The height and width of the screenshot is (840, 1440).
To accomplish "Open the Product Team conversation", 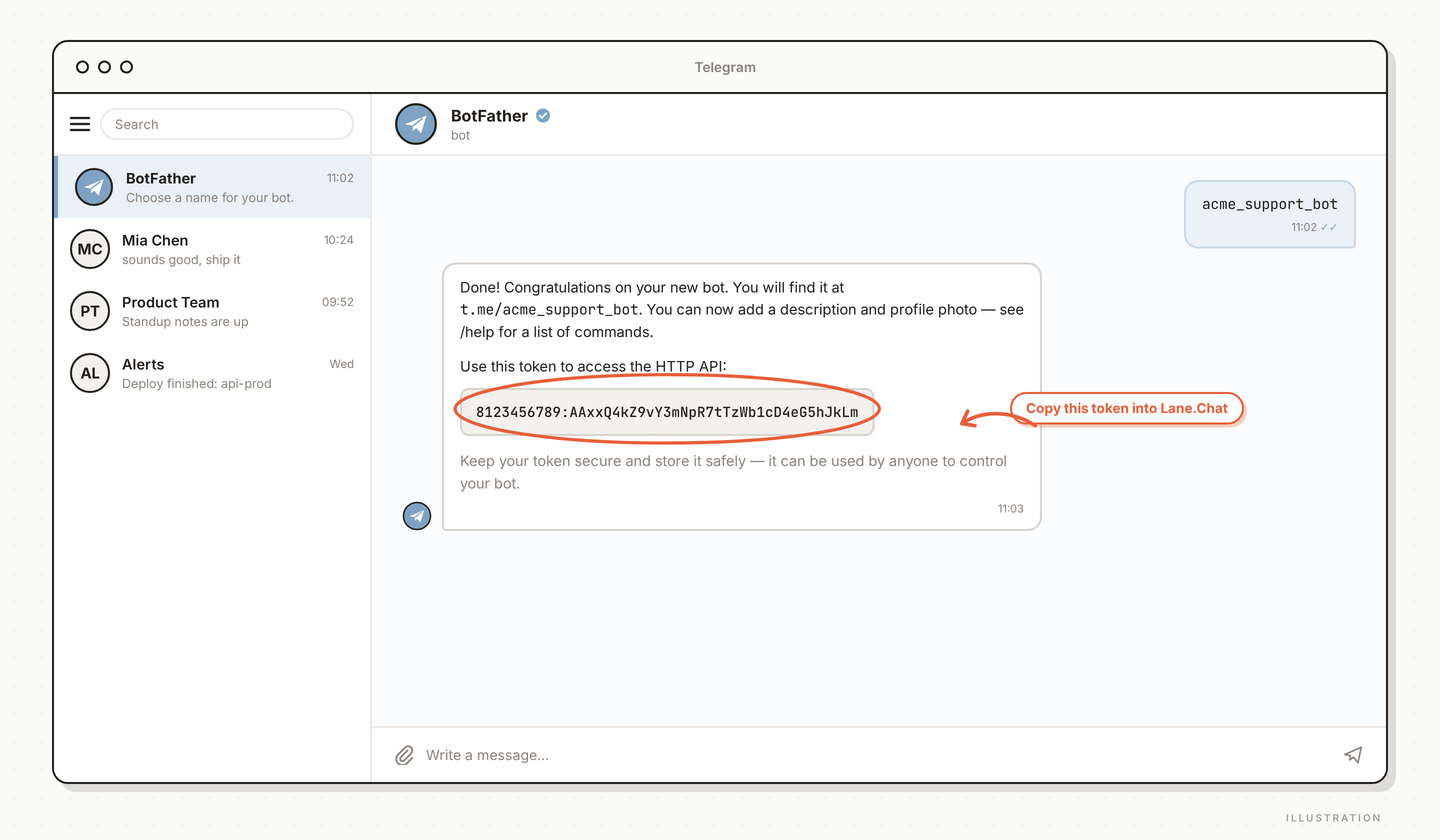I will [212, 311].
